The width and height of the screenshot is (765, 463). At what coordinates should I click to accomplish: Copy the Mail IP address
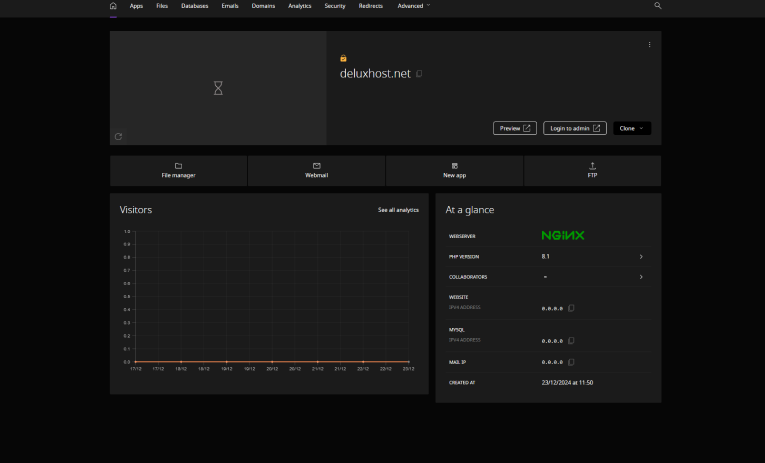(571, 362)
